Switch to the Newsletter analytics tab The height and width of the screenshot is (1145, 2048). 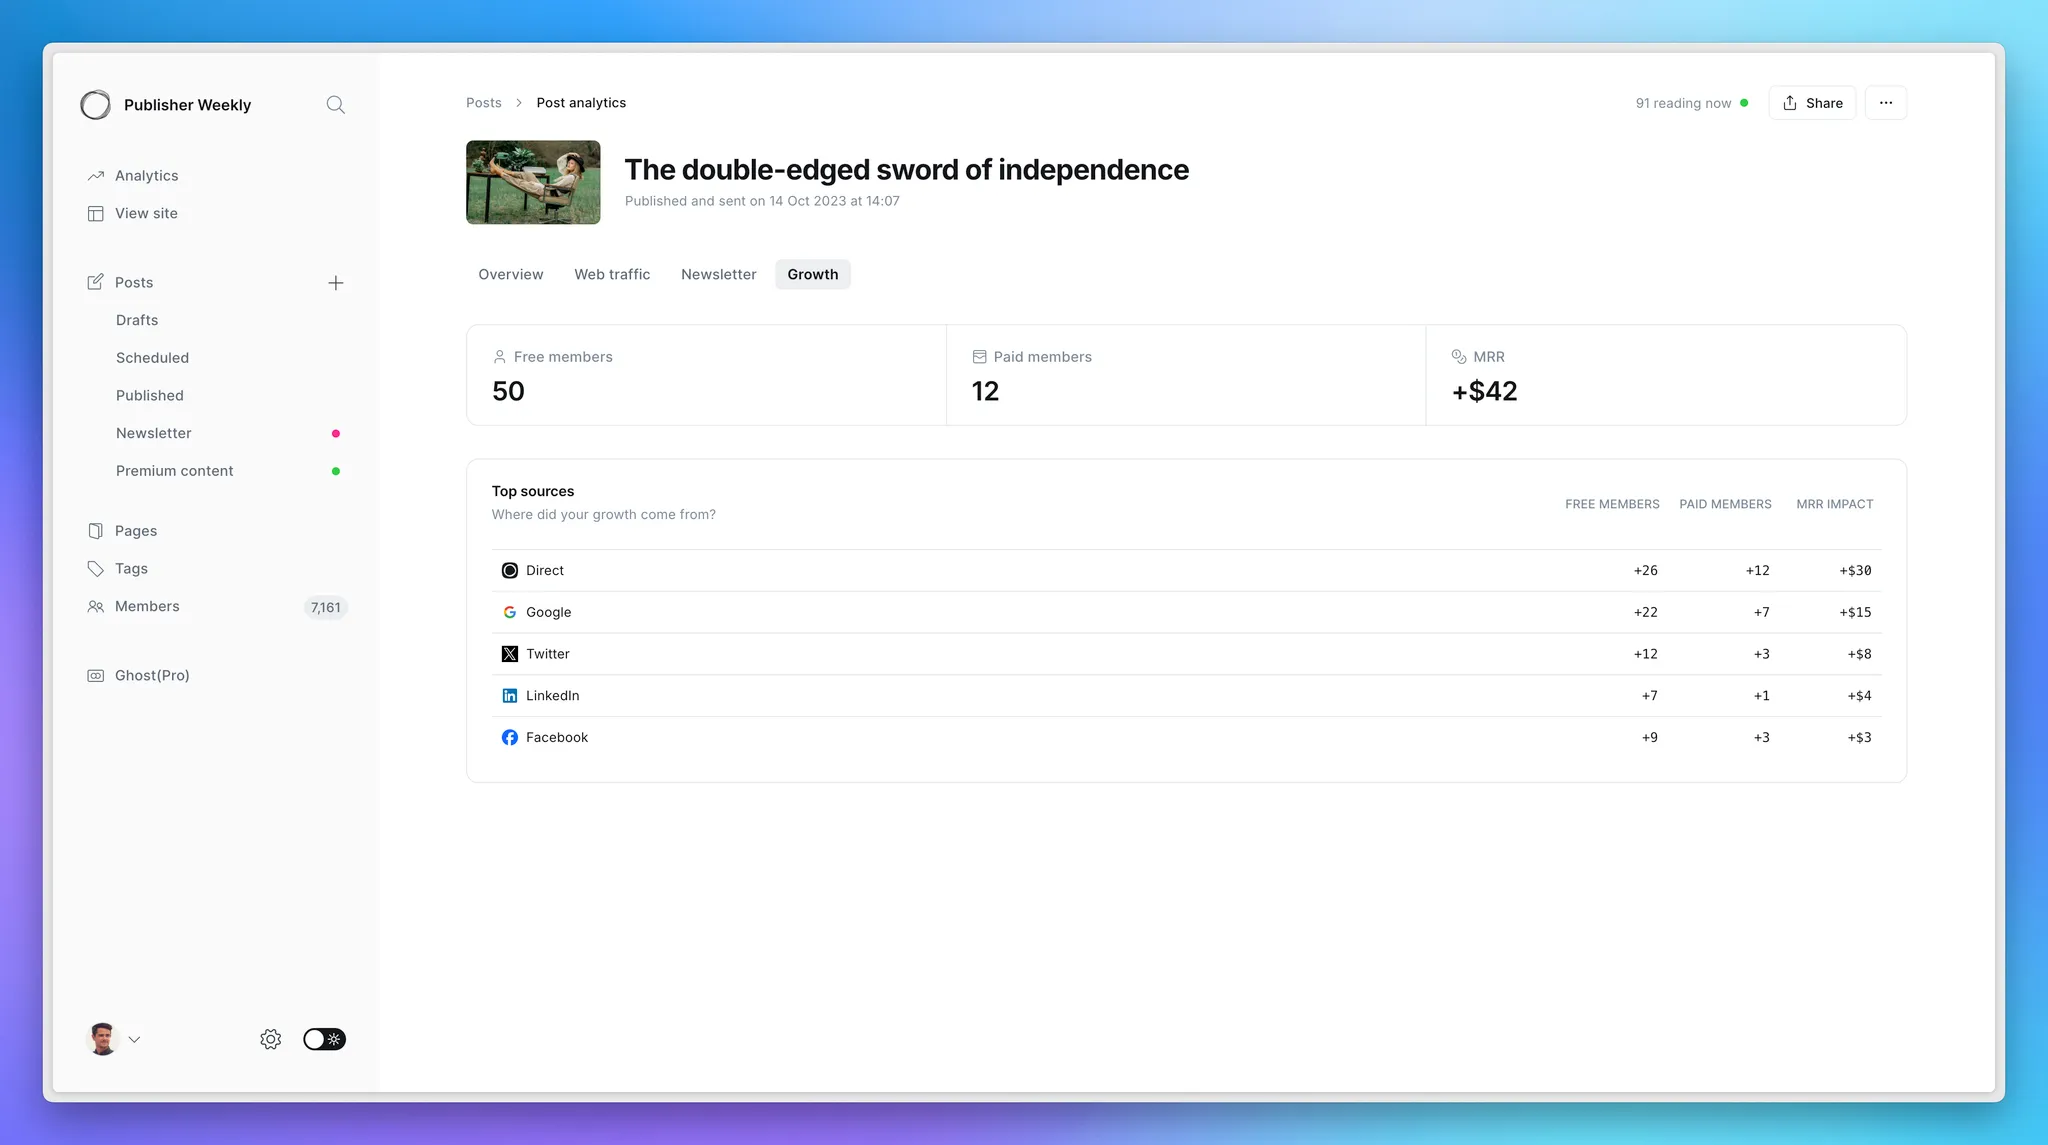tap(718, 275)
